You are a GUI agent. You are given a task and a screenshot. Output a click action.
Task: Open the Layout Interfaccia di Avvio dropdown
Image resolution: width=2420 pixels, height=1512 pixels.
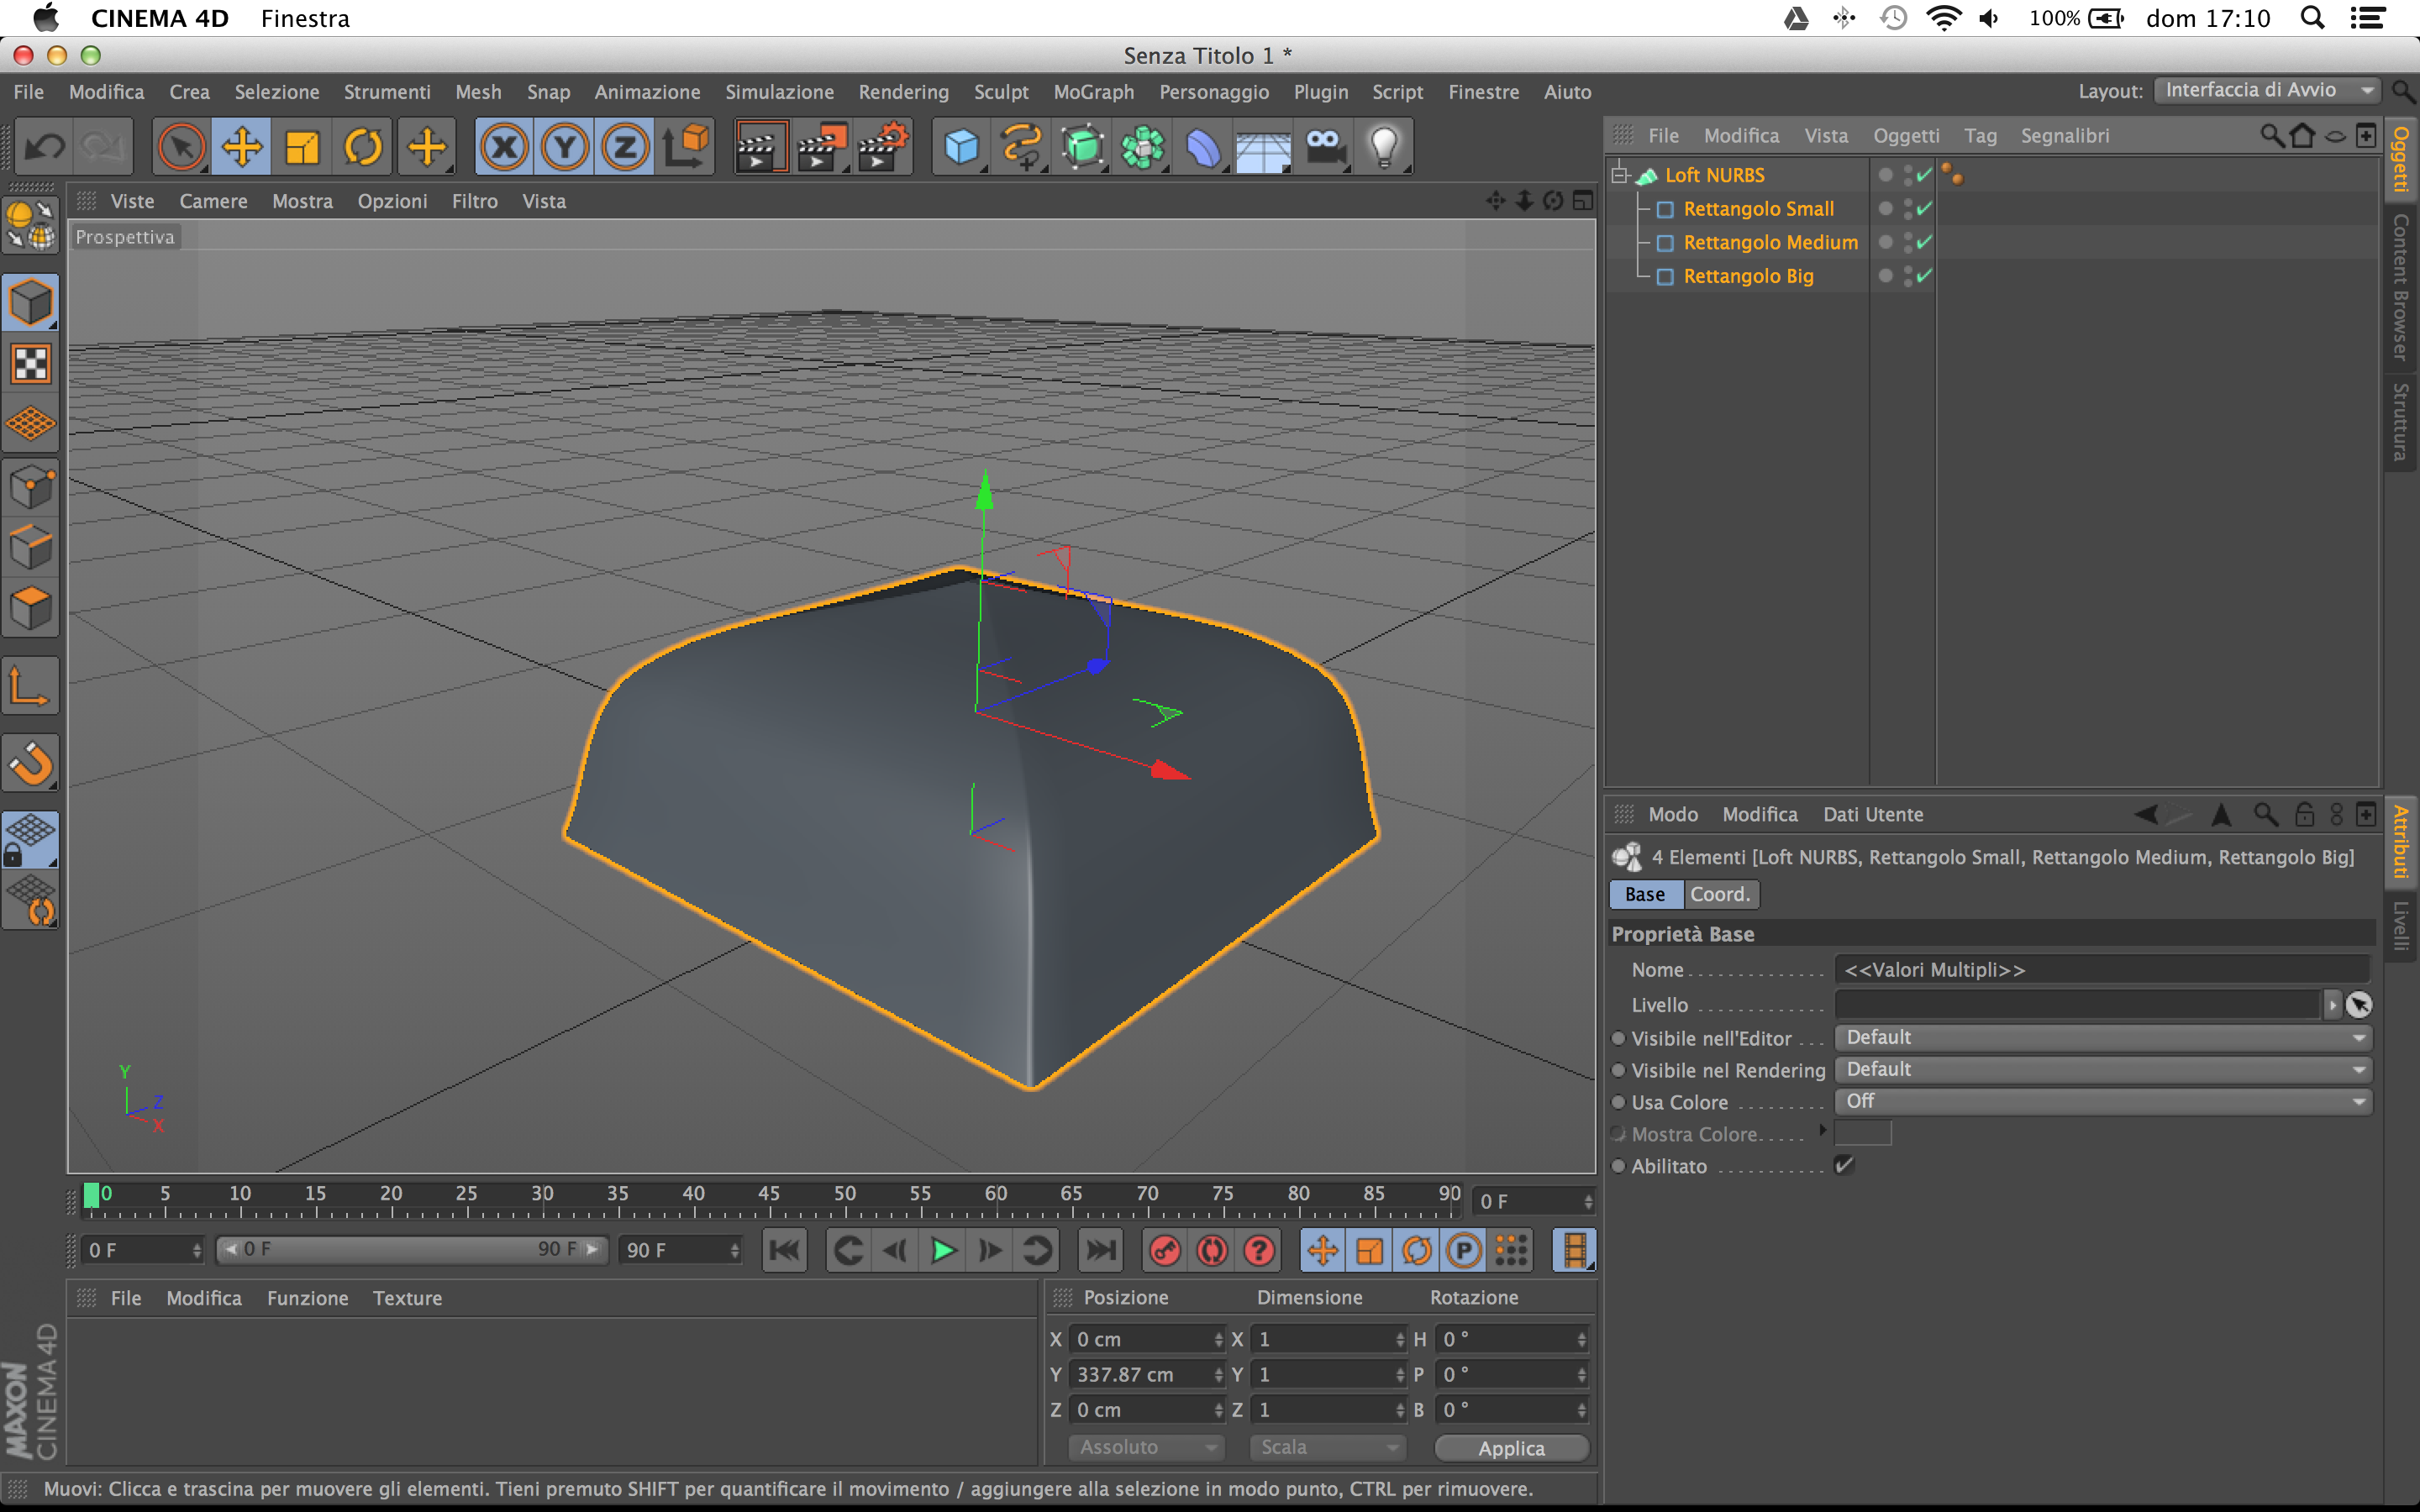click(2265, 90)
